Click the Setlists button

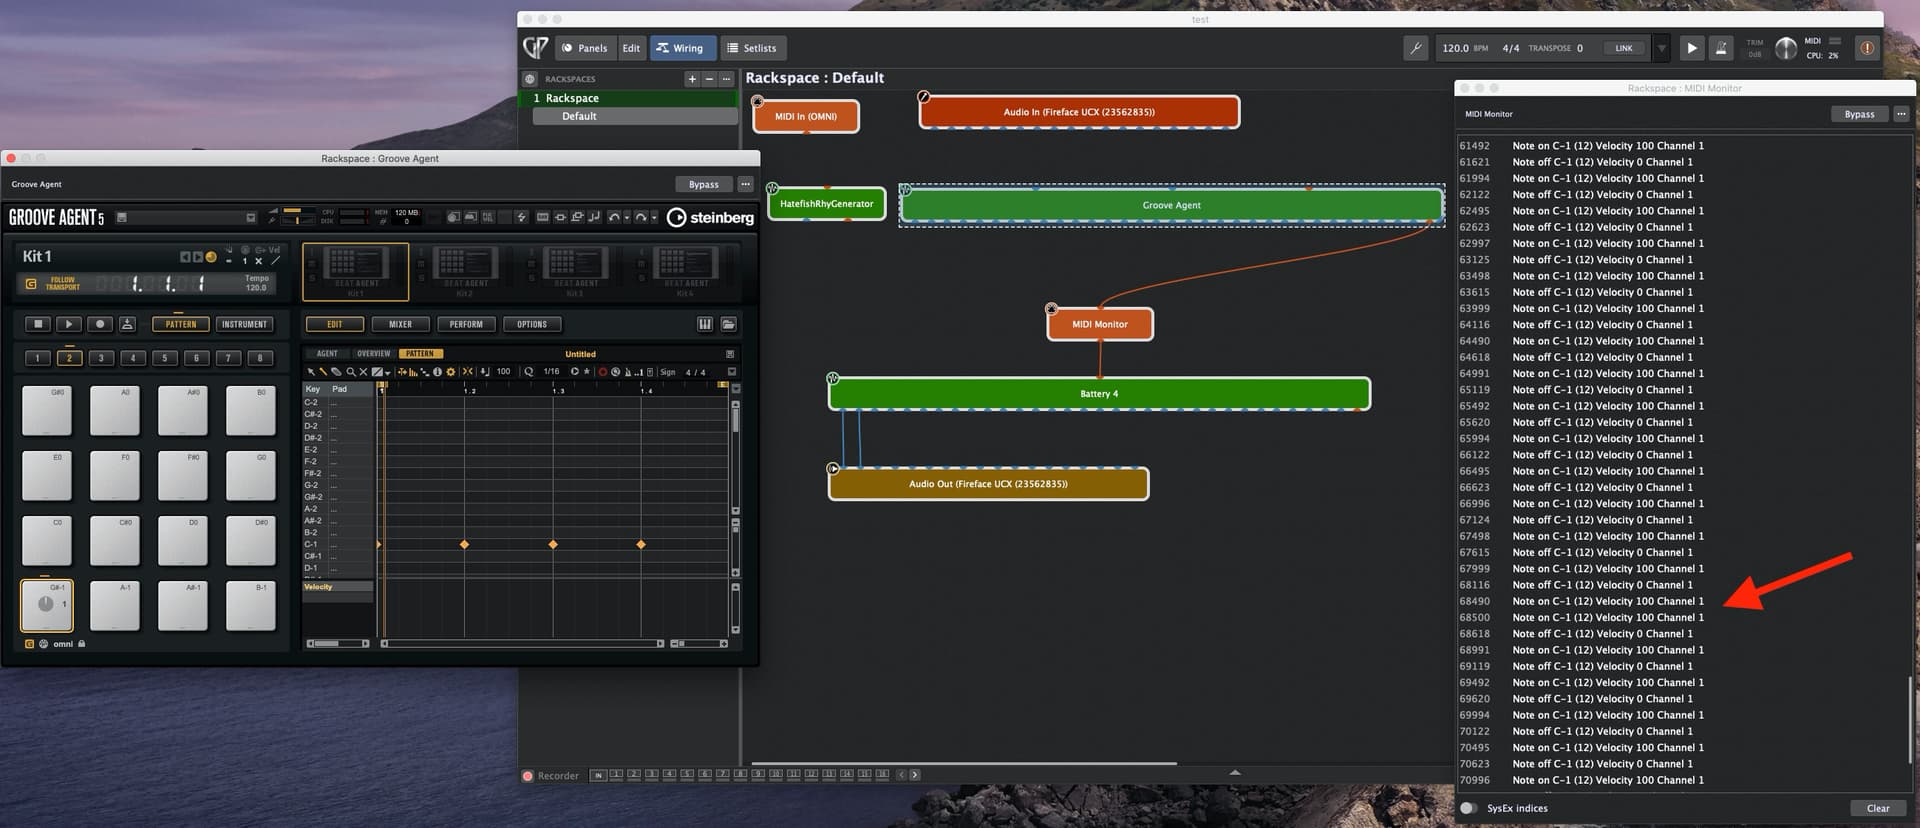(751, 48)
